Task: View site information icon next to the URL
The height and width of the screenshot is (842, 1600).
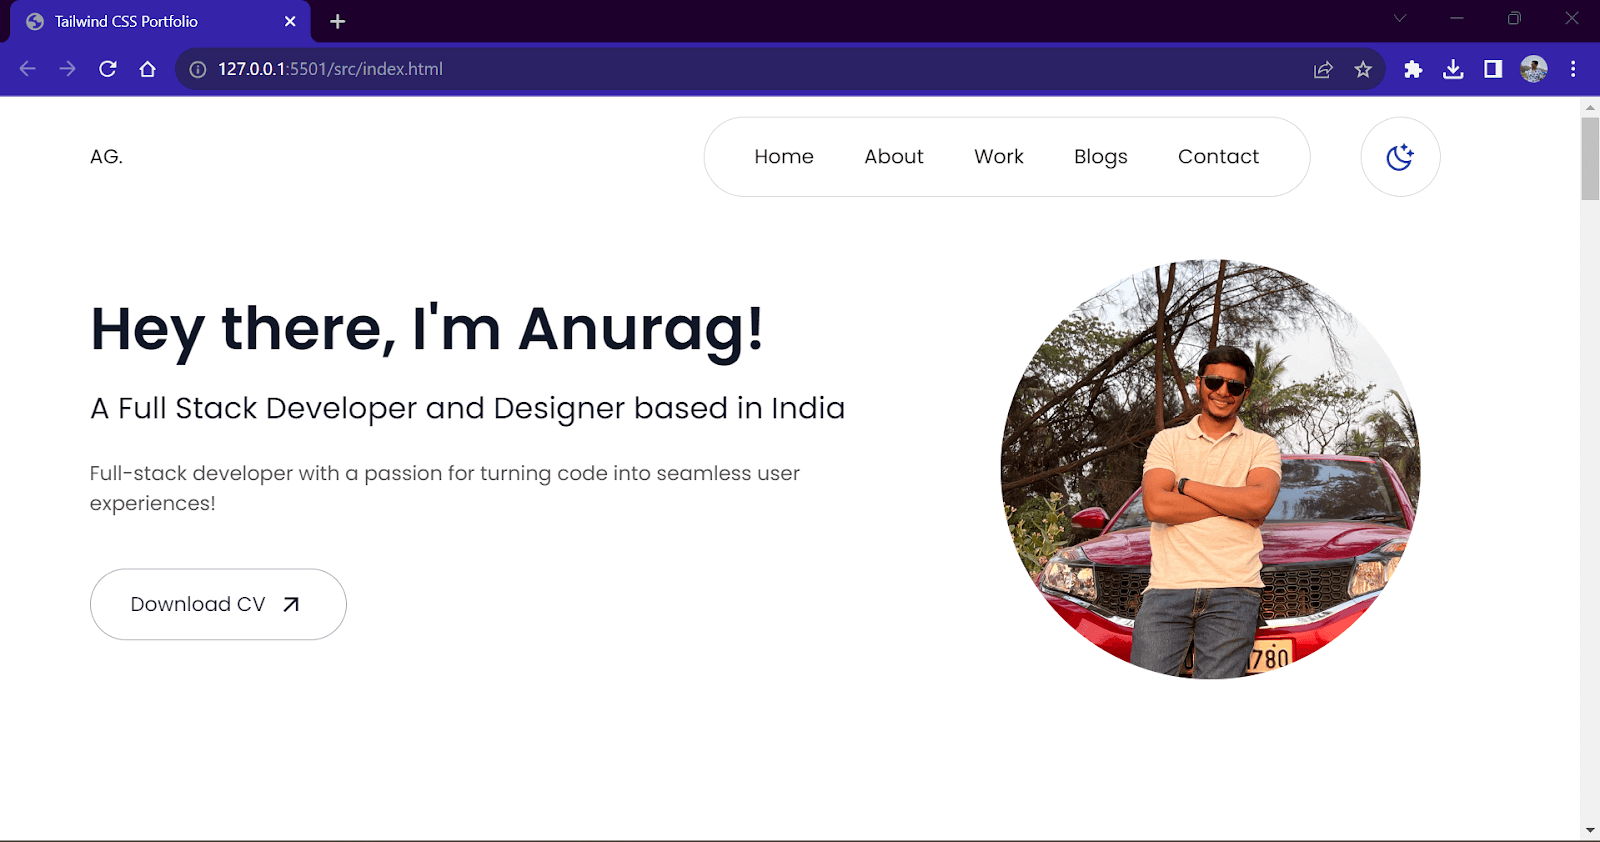Action: pyautogui.click(x=198, y=69)
